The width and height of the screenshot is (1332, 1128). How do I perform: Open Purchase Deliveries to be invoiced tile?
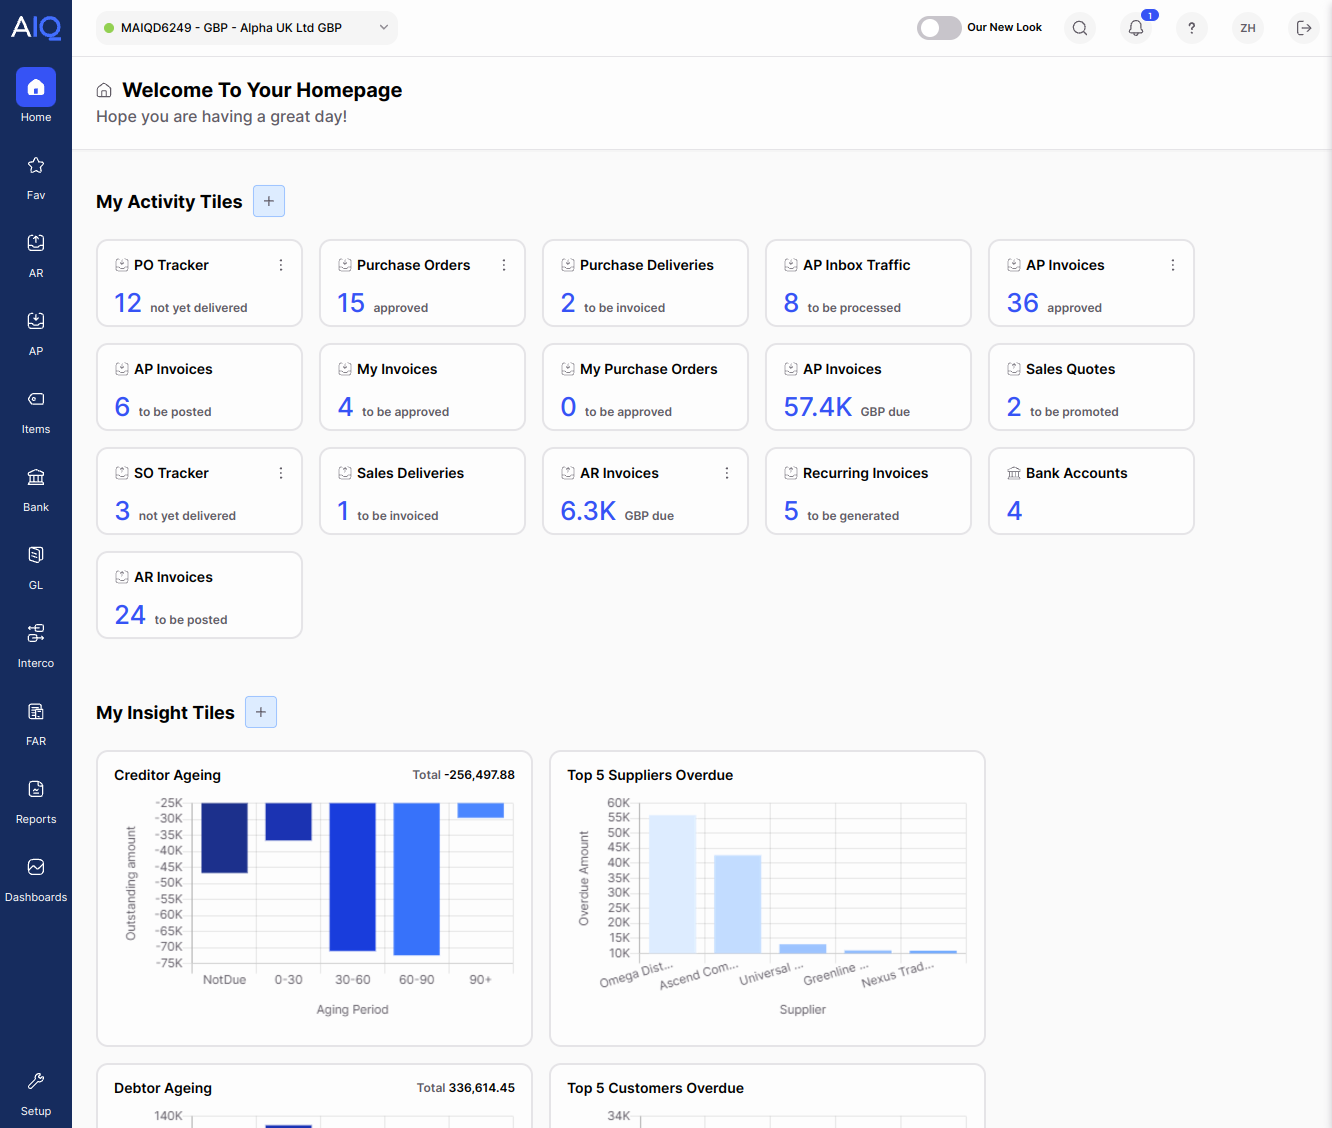pos(645,283)
